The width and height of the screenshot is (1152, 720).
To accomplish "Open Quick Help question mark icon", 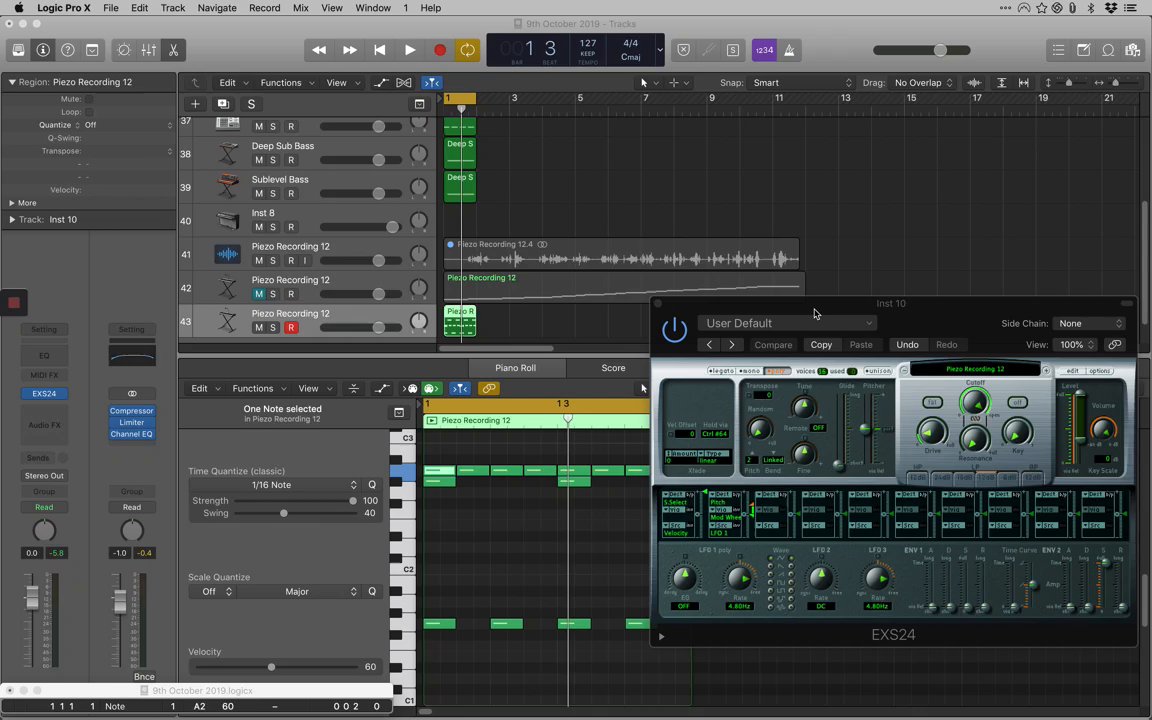I will pos(68,50).
